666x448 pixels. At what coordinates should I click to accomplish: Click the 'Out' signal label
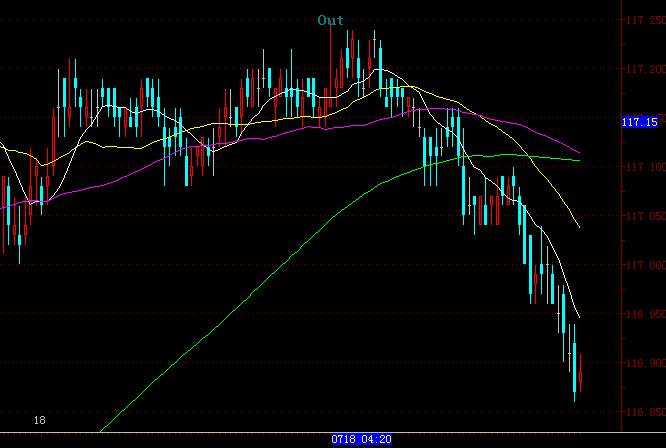[x=330, y=20]
